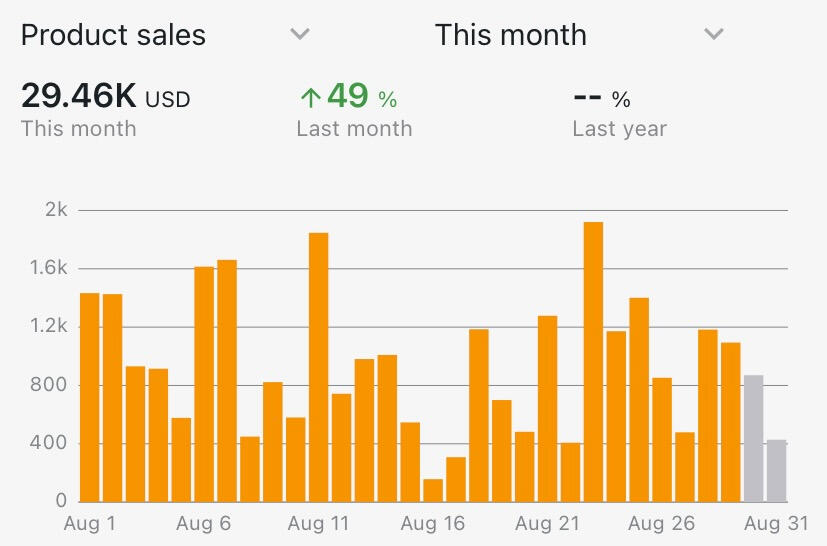Select the orange bar above Aug 21 label
The width and height of the screenshot is (827, 546).
click(547, 408)
